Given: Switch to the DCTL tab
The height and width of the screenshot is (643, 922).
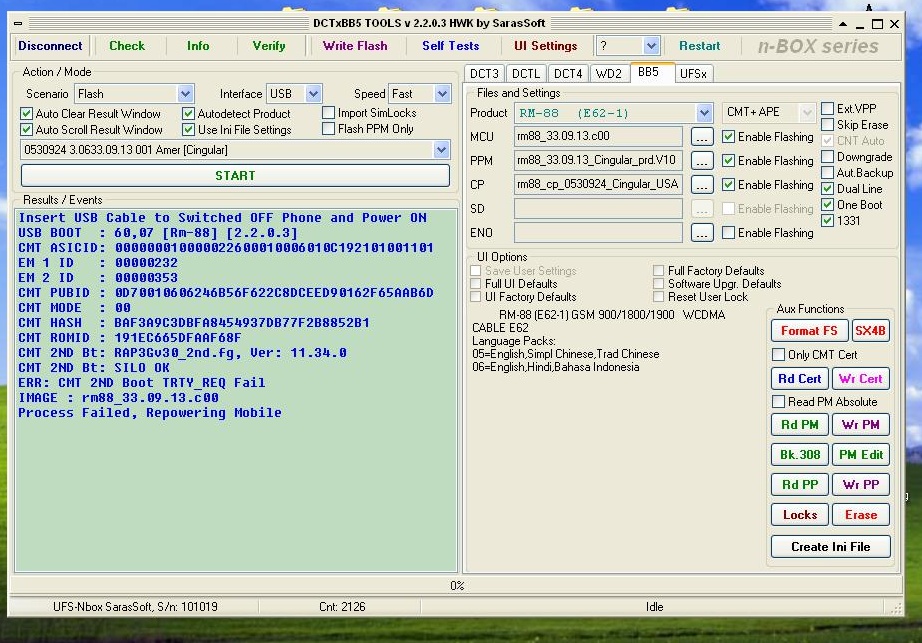Looking at the screenshot, I should (526, 73).
